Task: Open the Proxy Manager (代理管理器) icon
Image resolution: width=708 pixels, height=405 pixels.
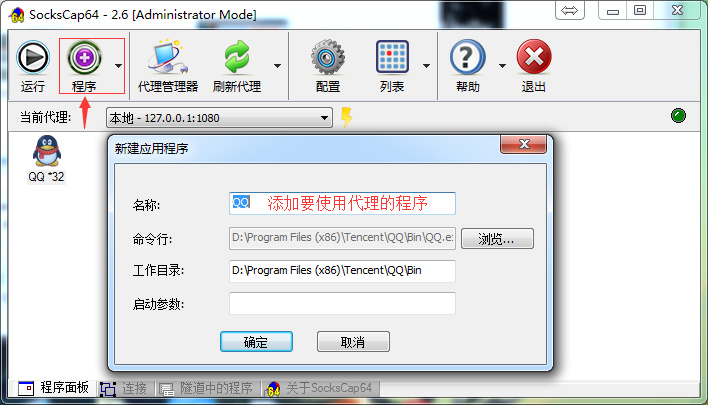Action: pyautogui.click(x=168, y=57)
